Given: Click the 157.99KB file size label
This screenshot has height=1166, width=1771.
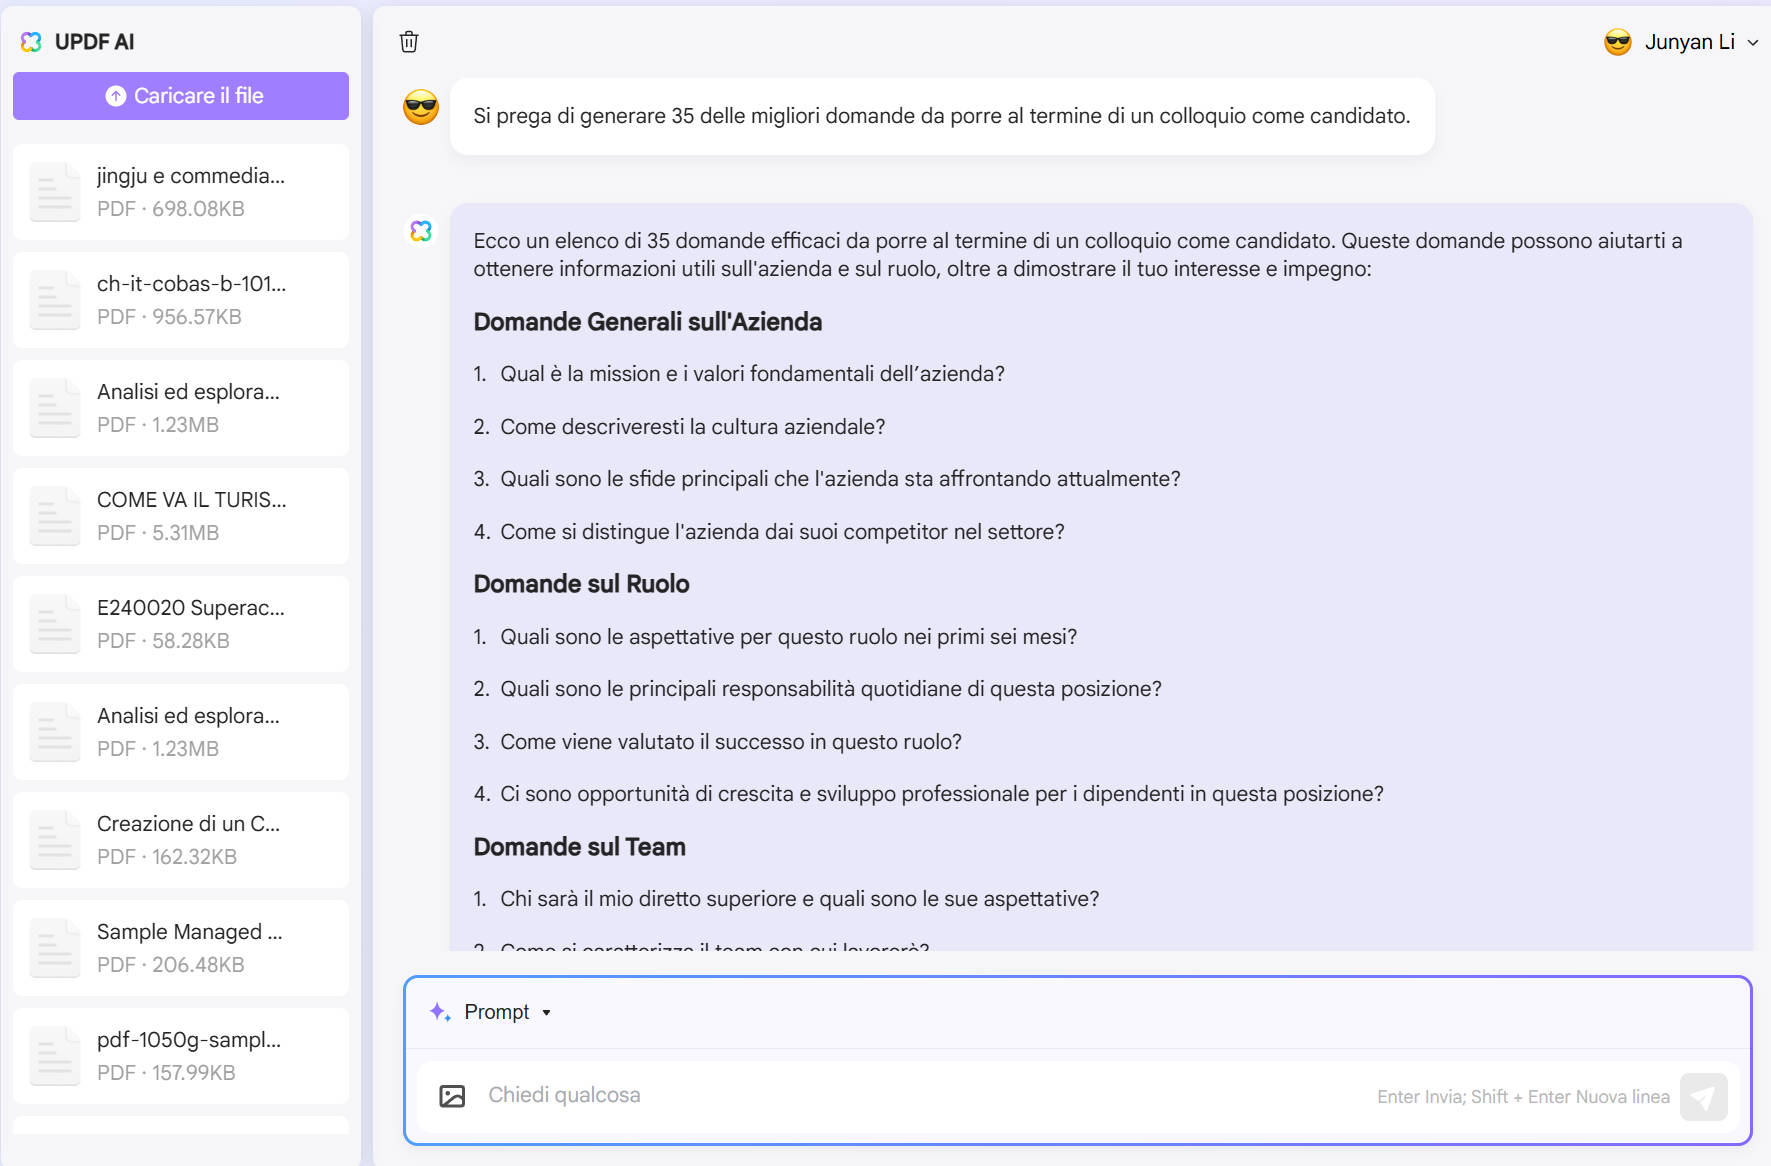Looking at the screenshot, I should (x=193, y=1073).
